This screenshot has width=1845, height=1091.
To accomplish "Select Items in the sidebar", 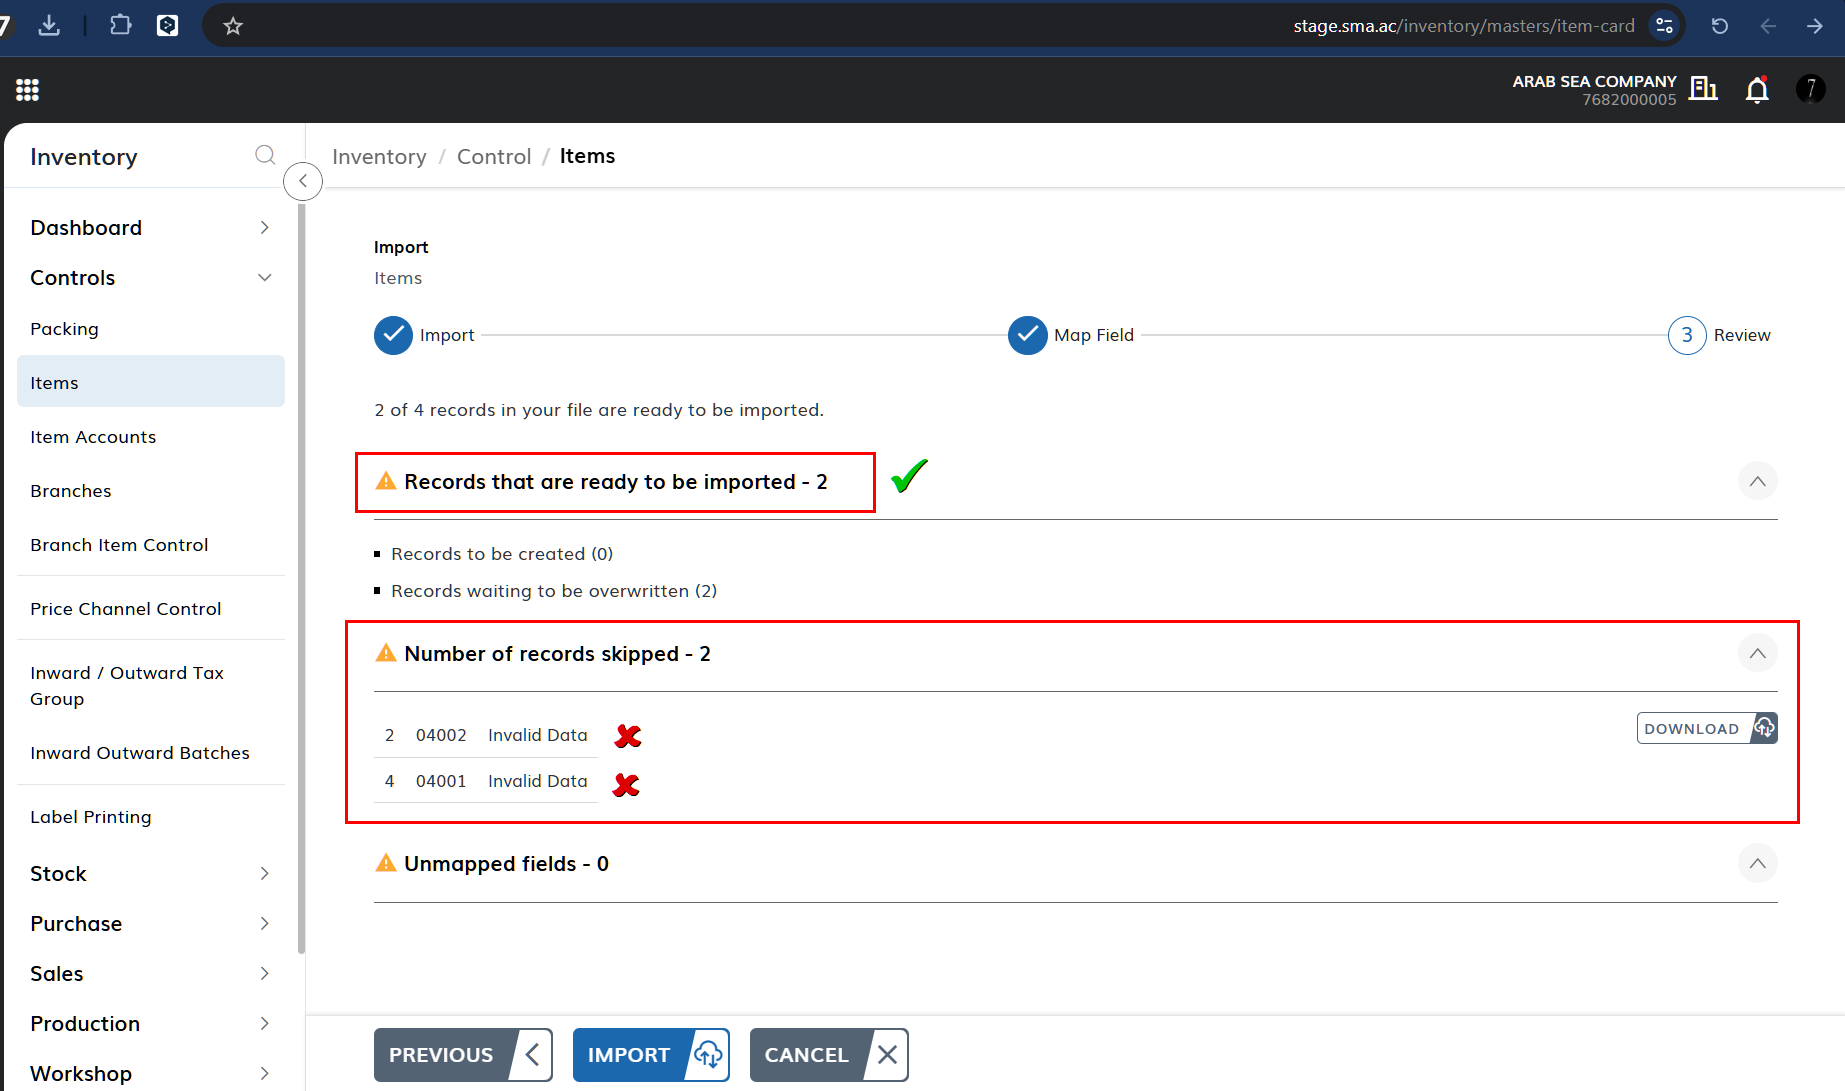I will coord(150,381).
